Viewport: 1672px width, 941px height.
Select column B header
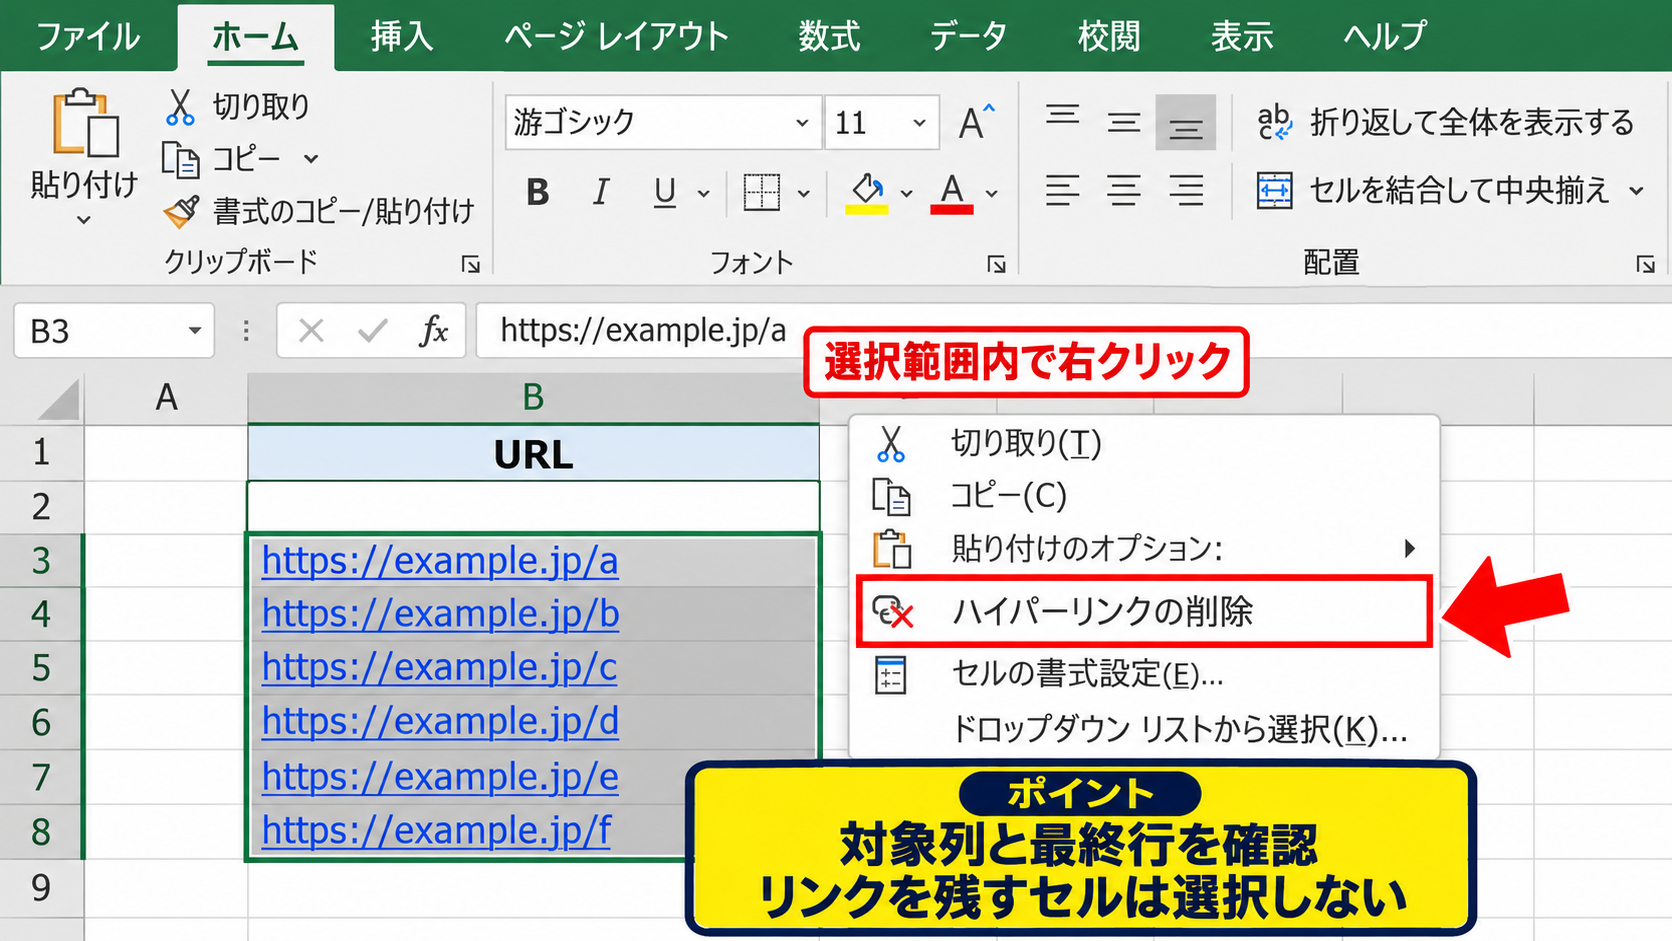533,398
